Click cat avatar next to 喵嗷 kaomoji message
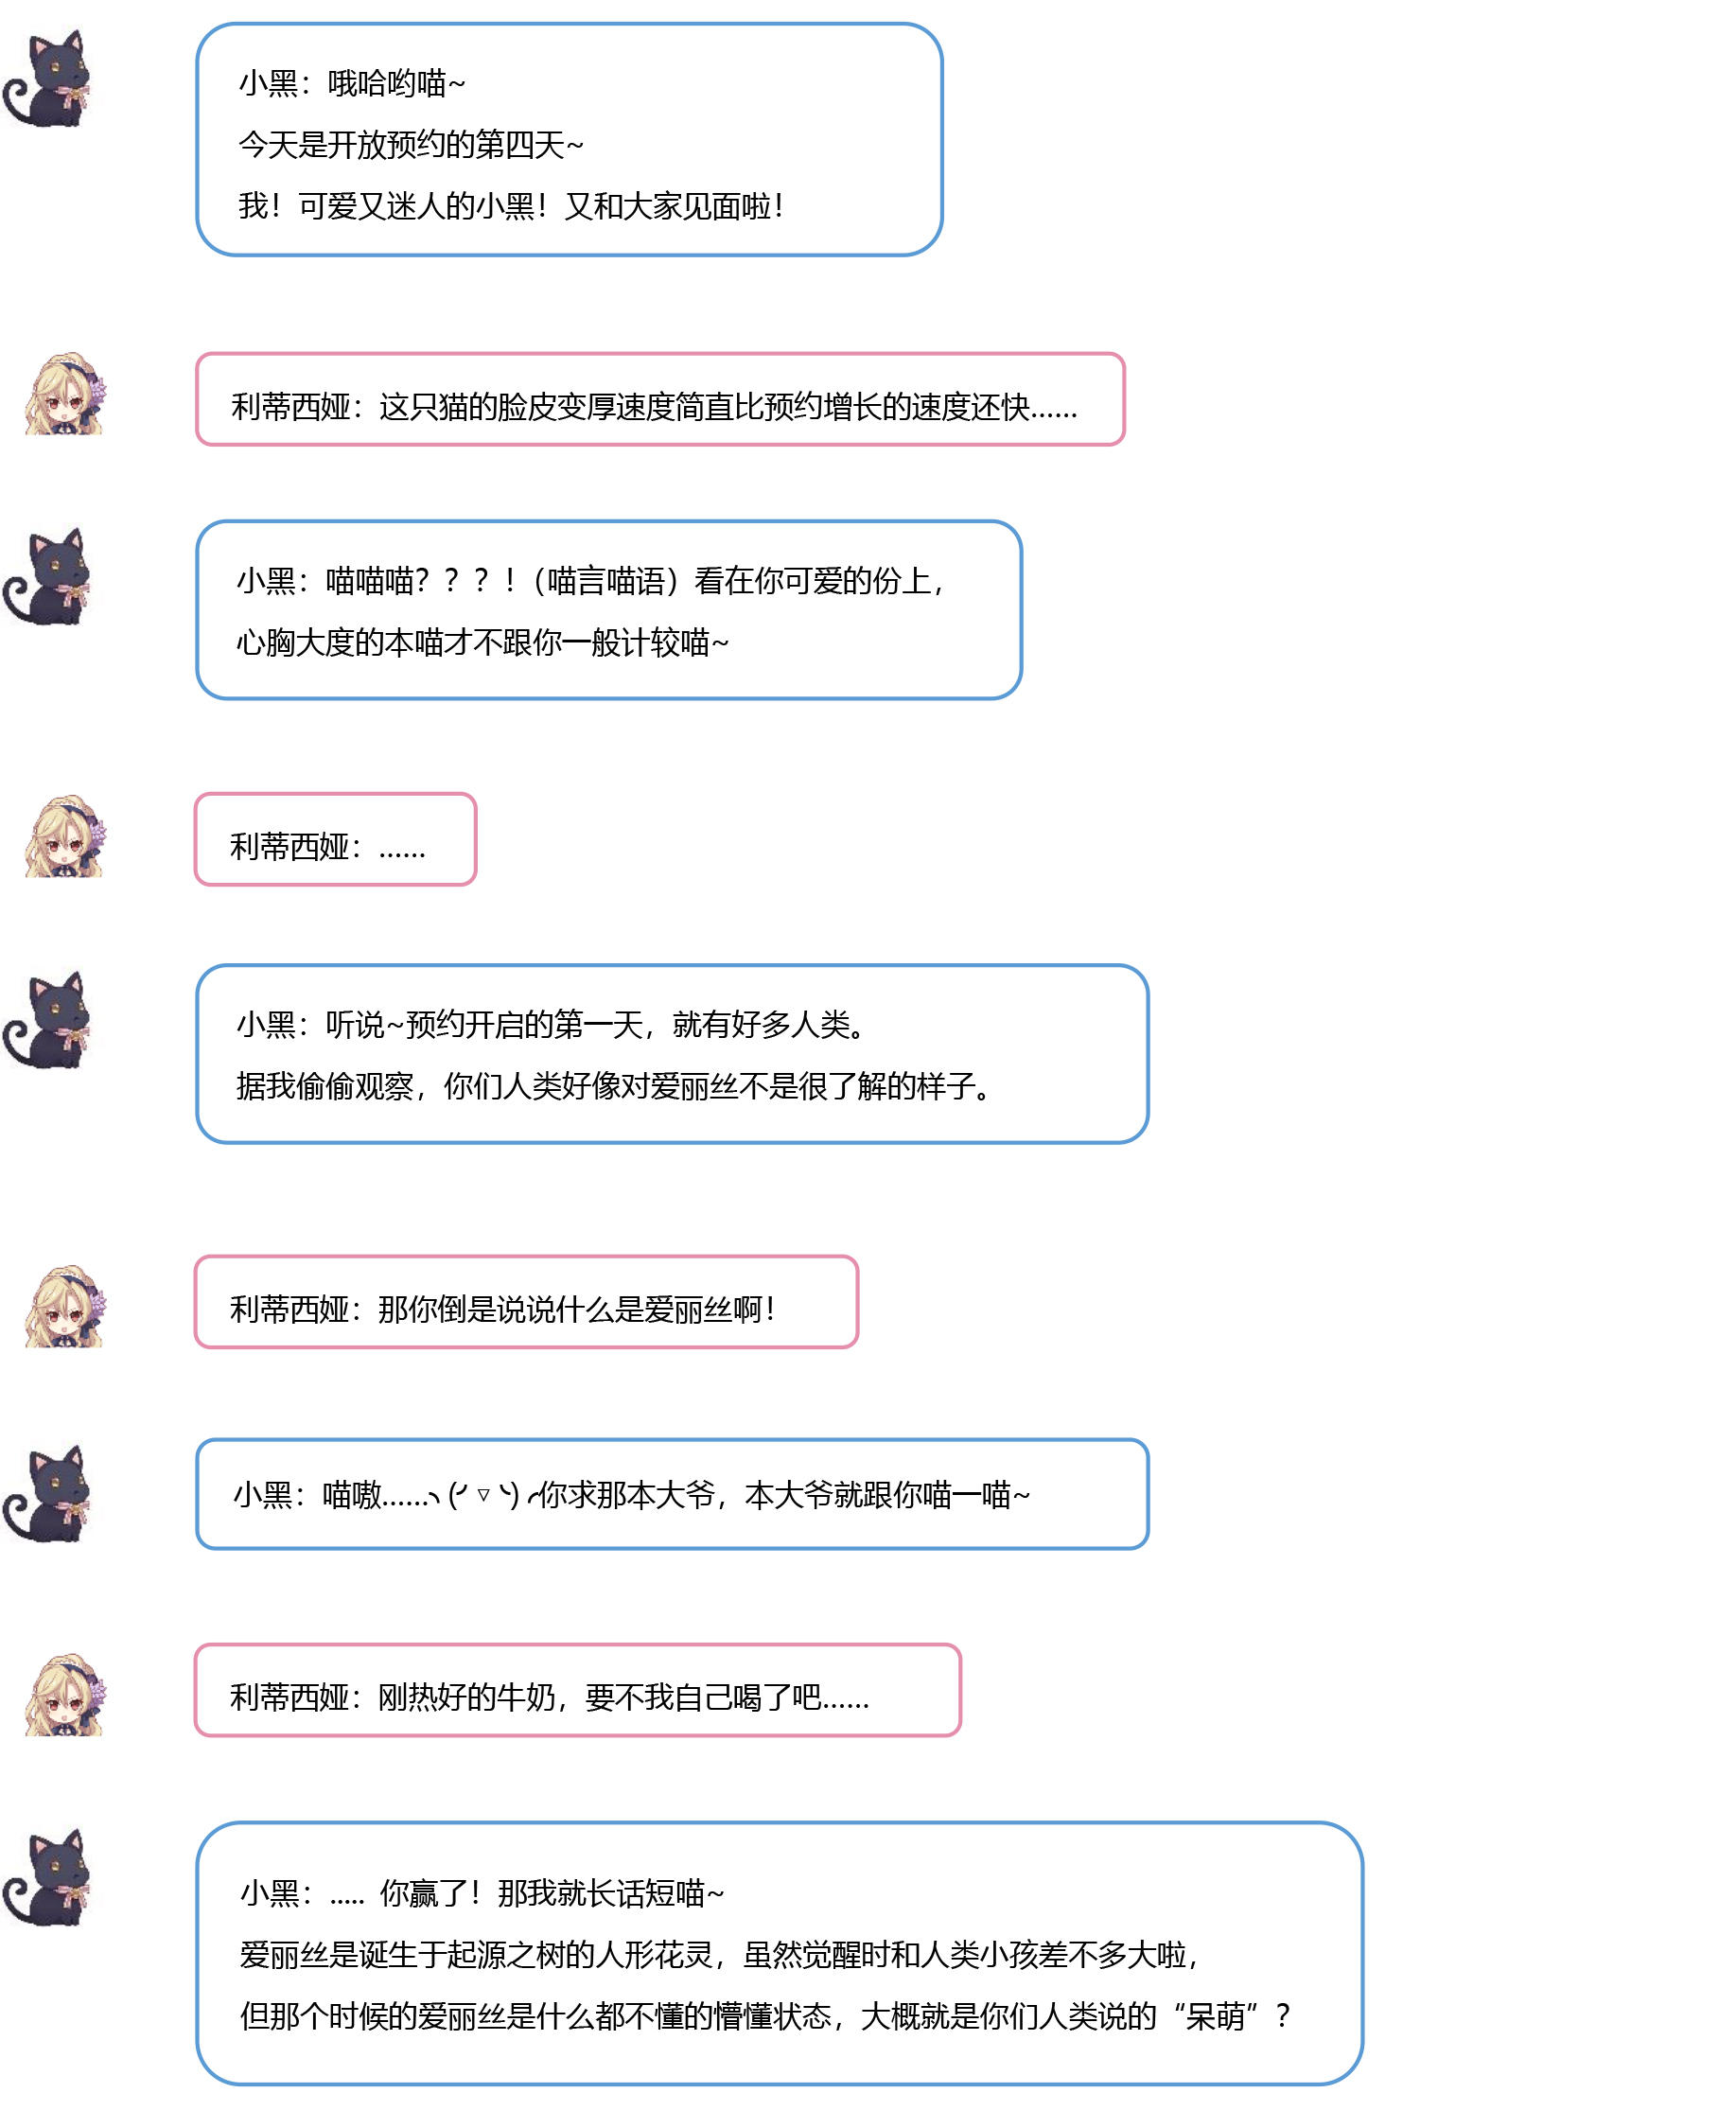Image resolution: width=1736 pixels, height=2128 pixels. 47,1493
